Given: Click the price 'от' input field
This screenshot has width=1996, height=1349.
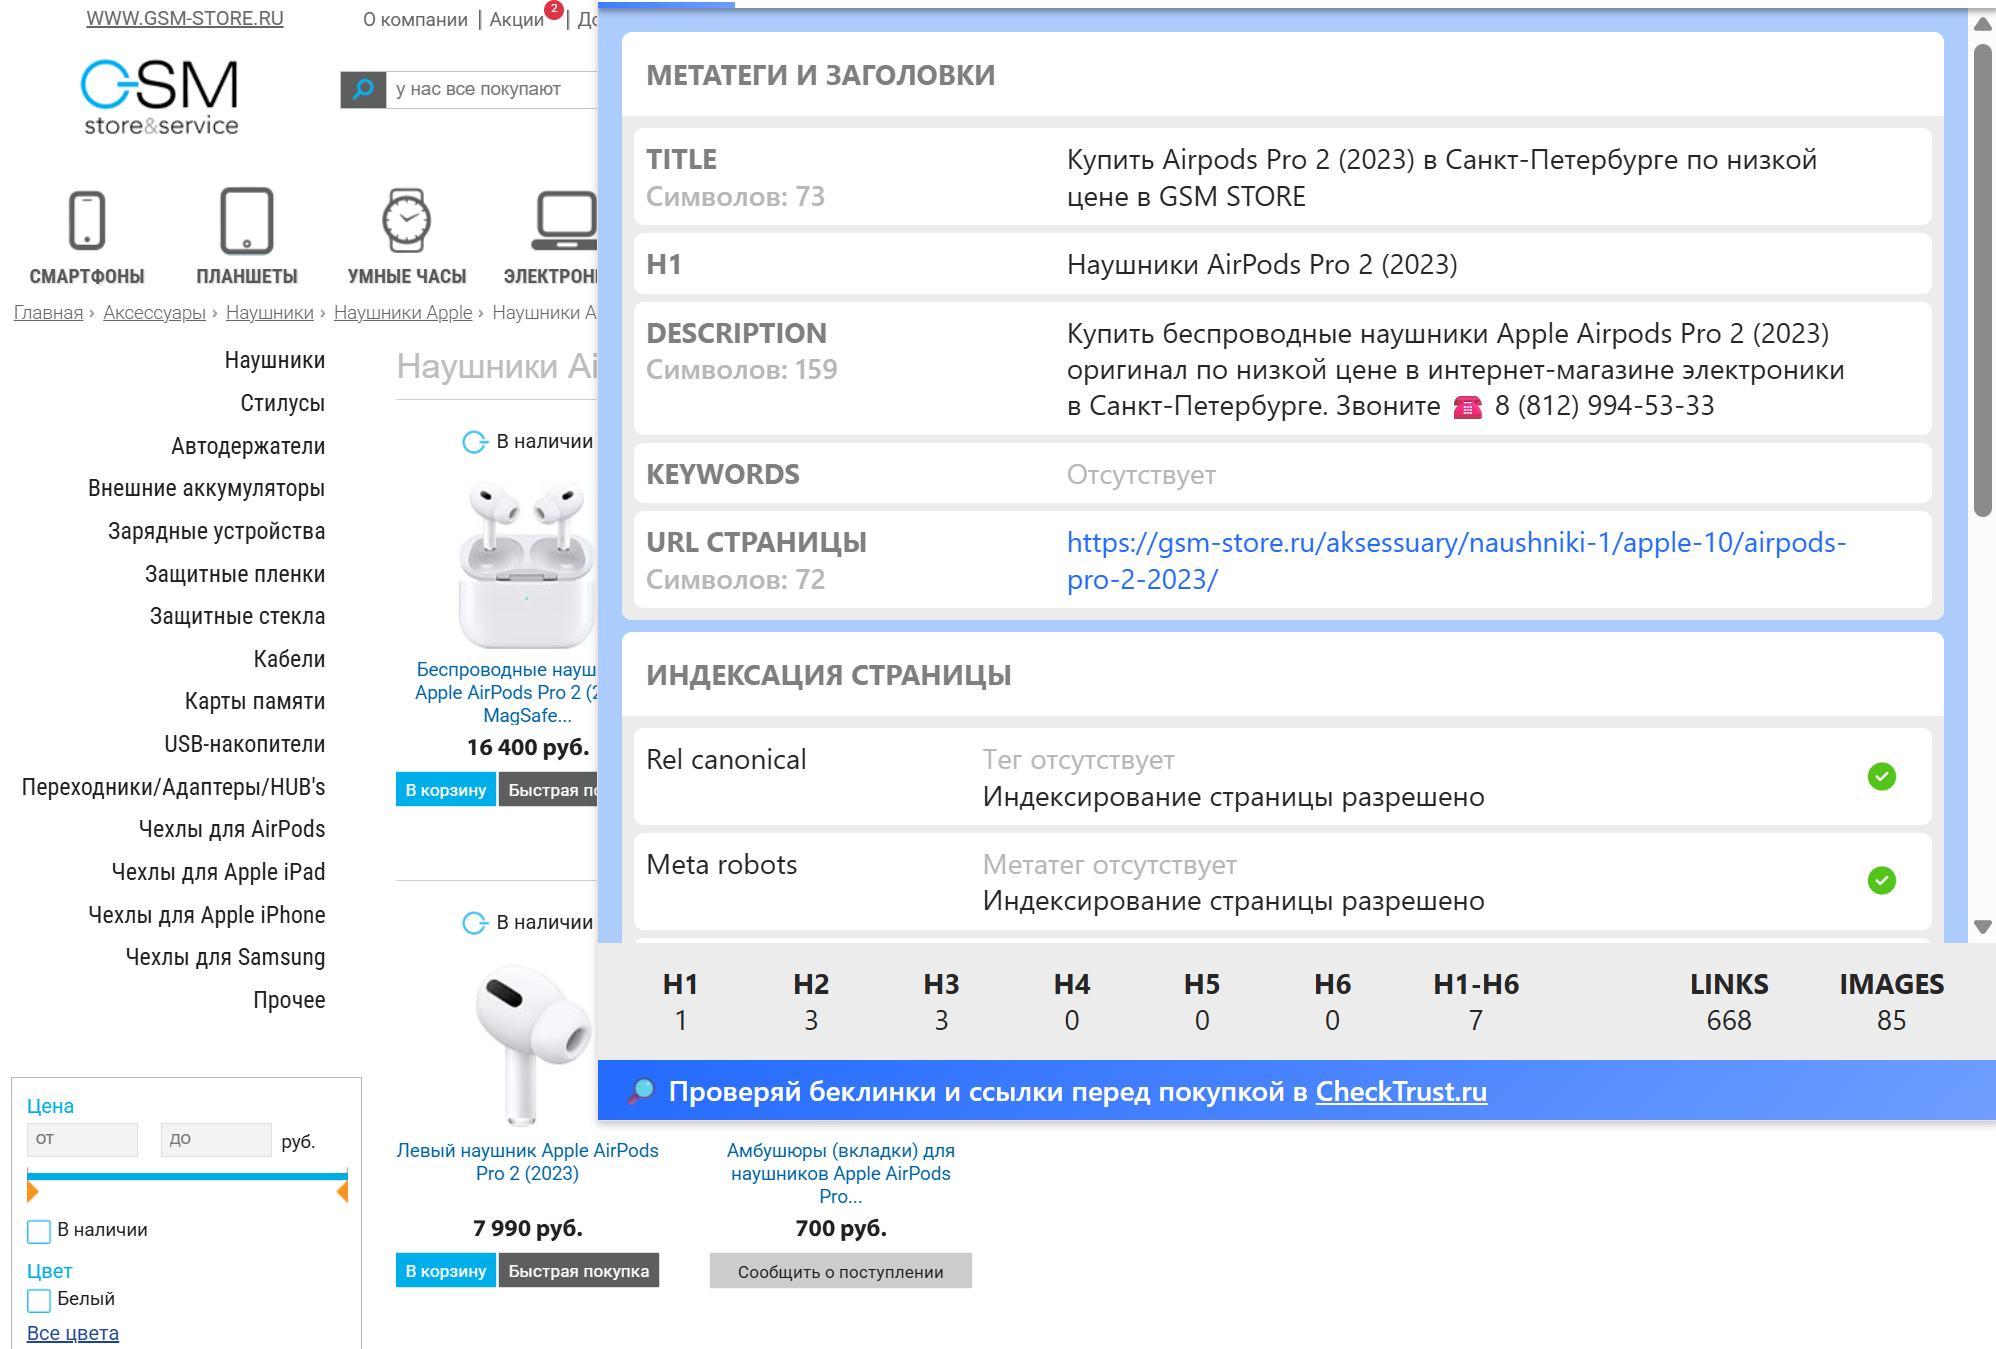Looking at the screenshot, I should [82, 1139].
